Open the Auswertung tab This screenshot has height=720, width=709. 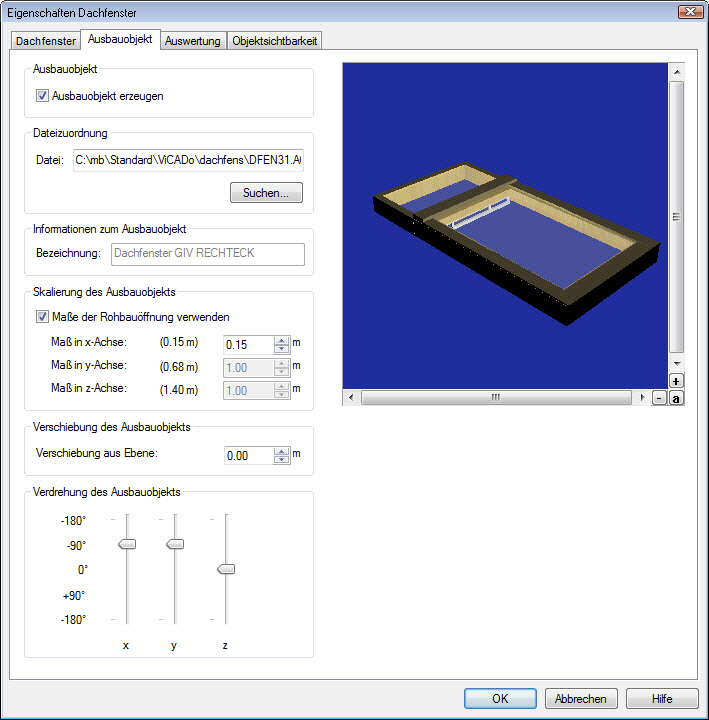pyautogui.click(x=193, y=41)
